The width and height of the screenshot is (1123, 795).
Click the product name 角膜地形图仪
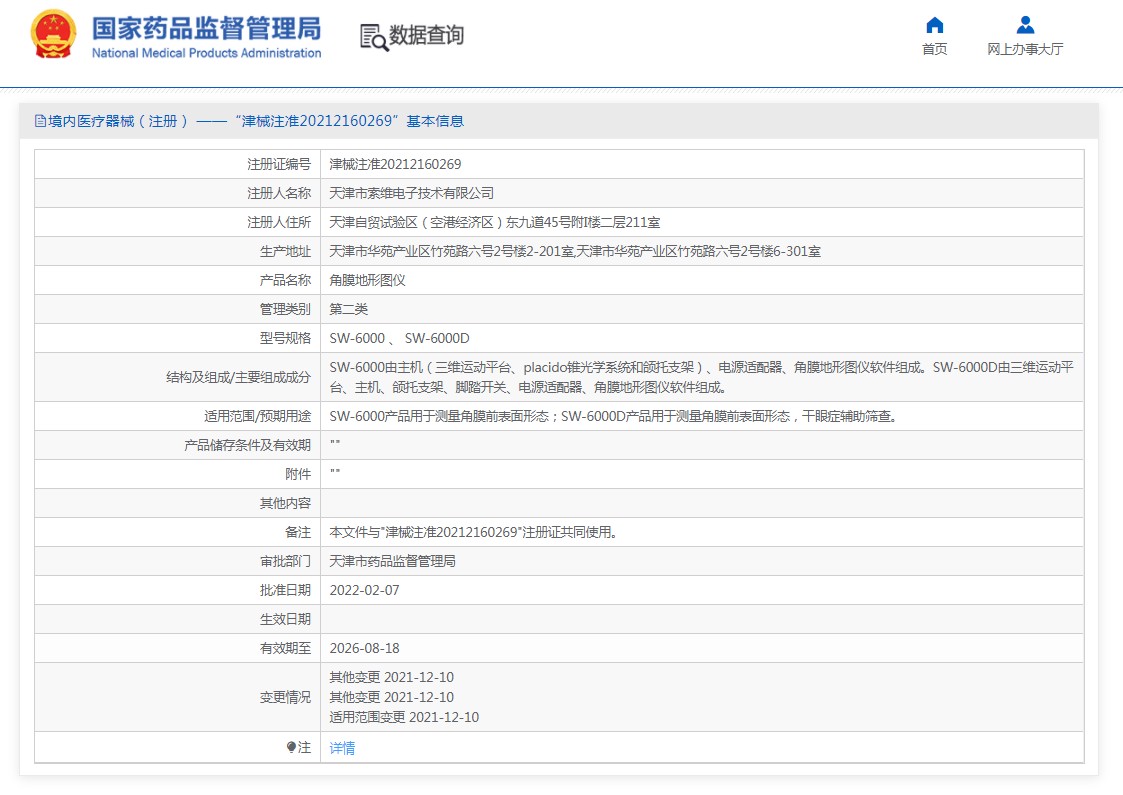367,280
